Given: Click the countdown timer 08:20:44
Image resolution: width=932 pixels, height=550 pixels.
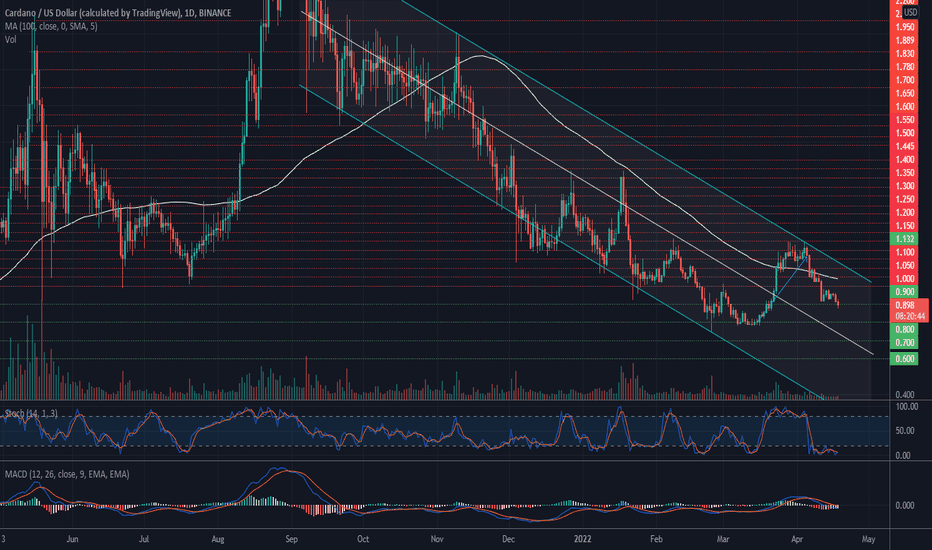Looking at the screenshot, I should (x=909, y=316).
